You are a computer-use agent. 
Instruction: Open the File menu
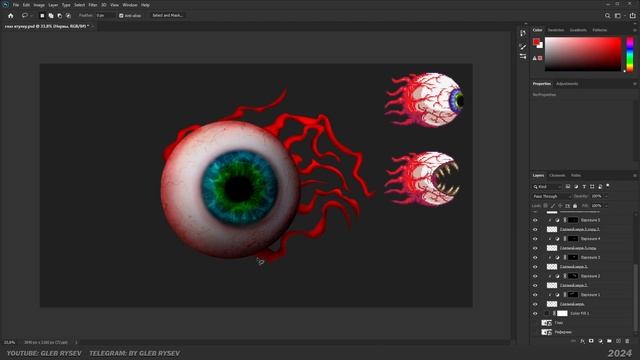tap(16, 5)
